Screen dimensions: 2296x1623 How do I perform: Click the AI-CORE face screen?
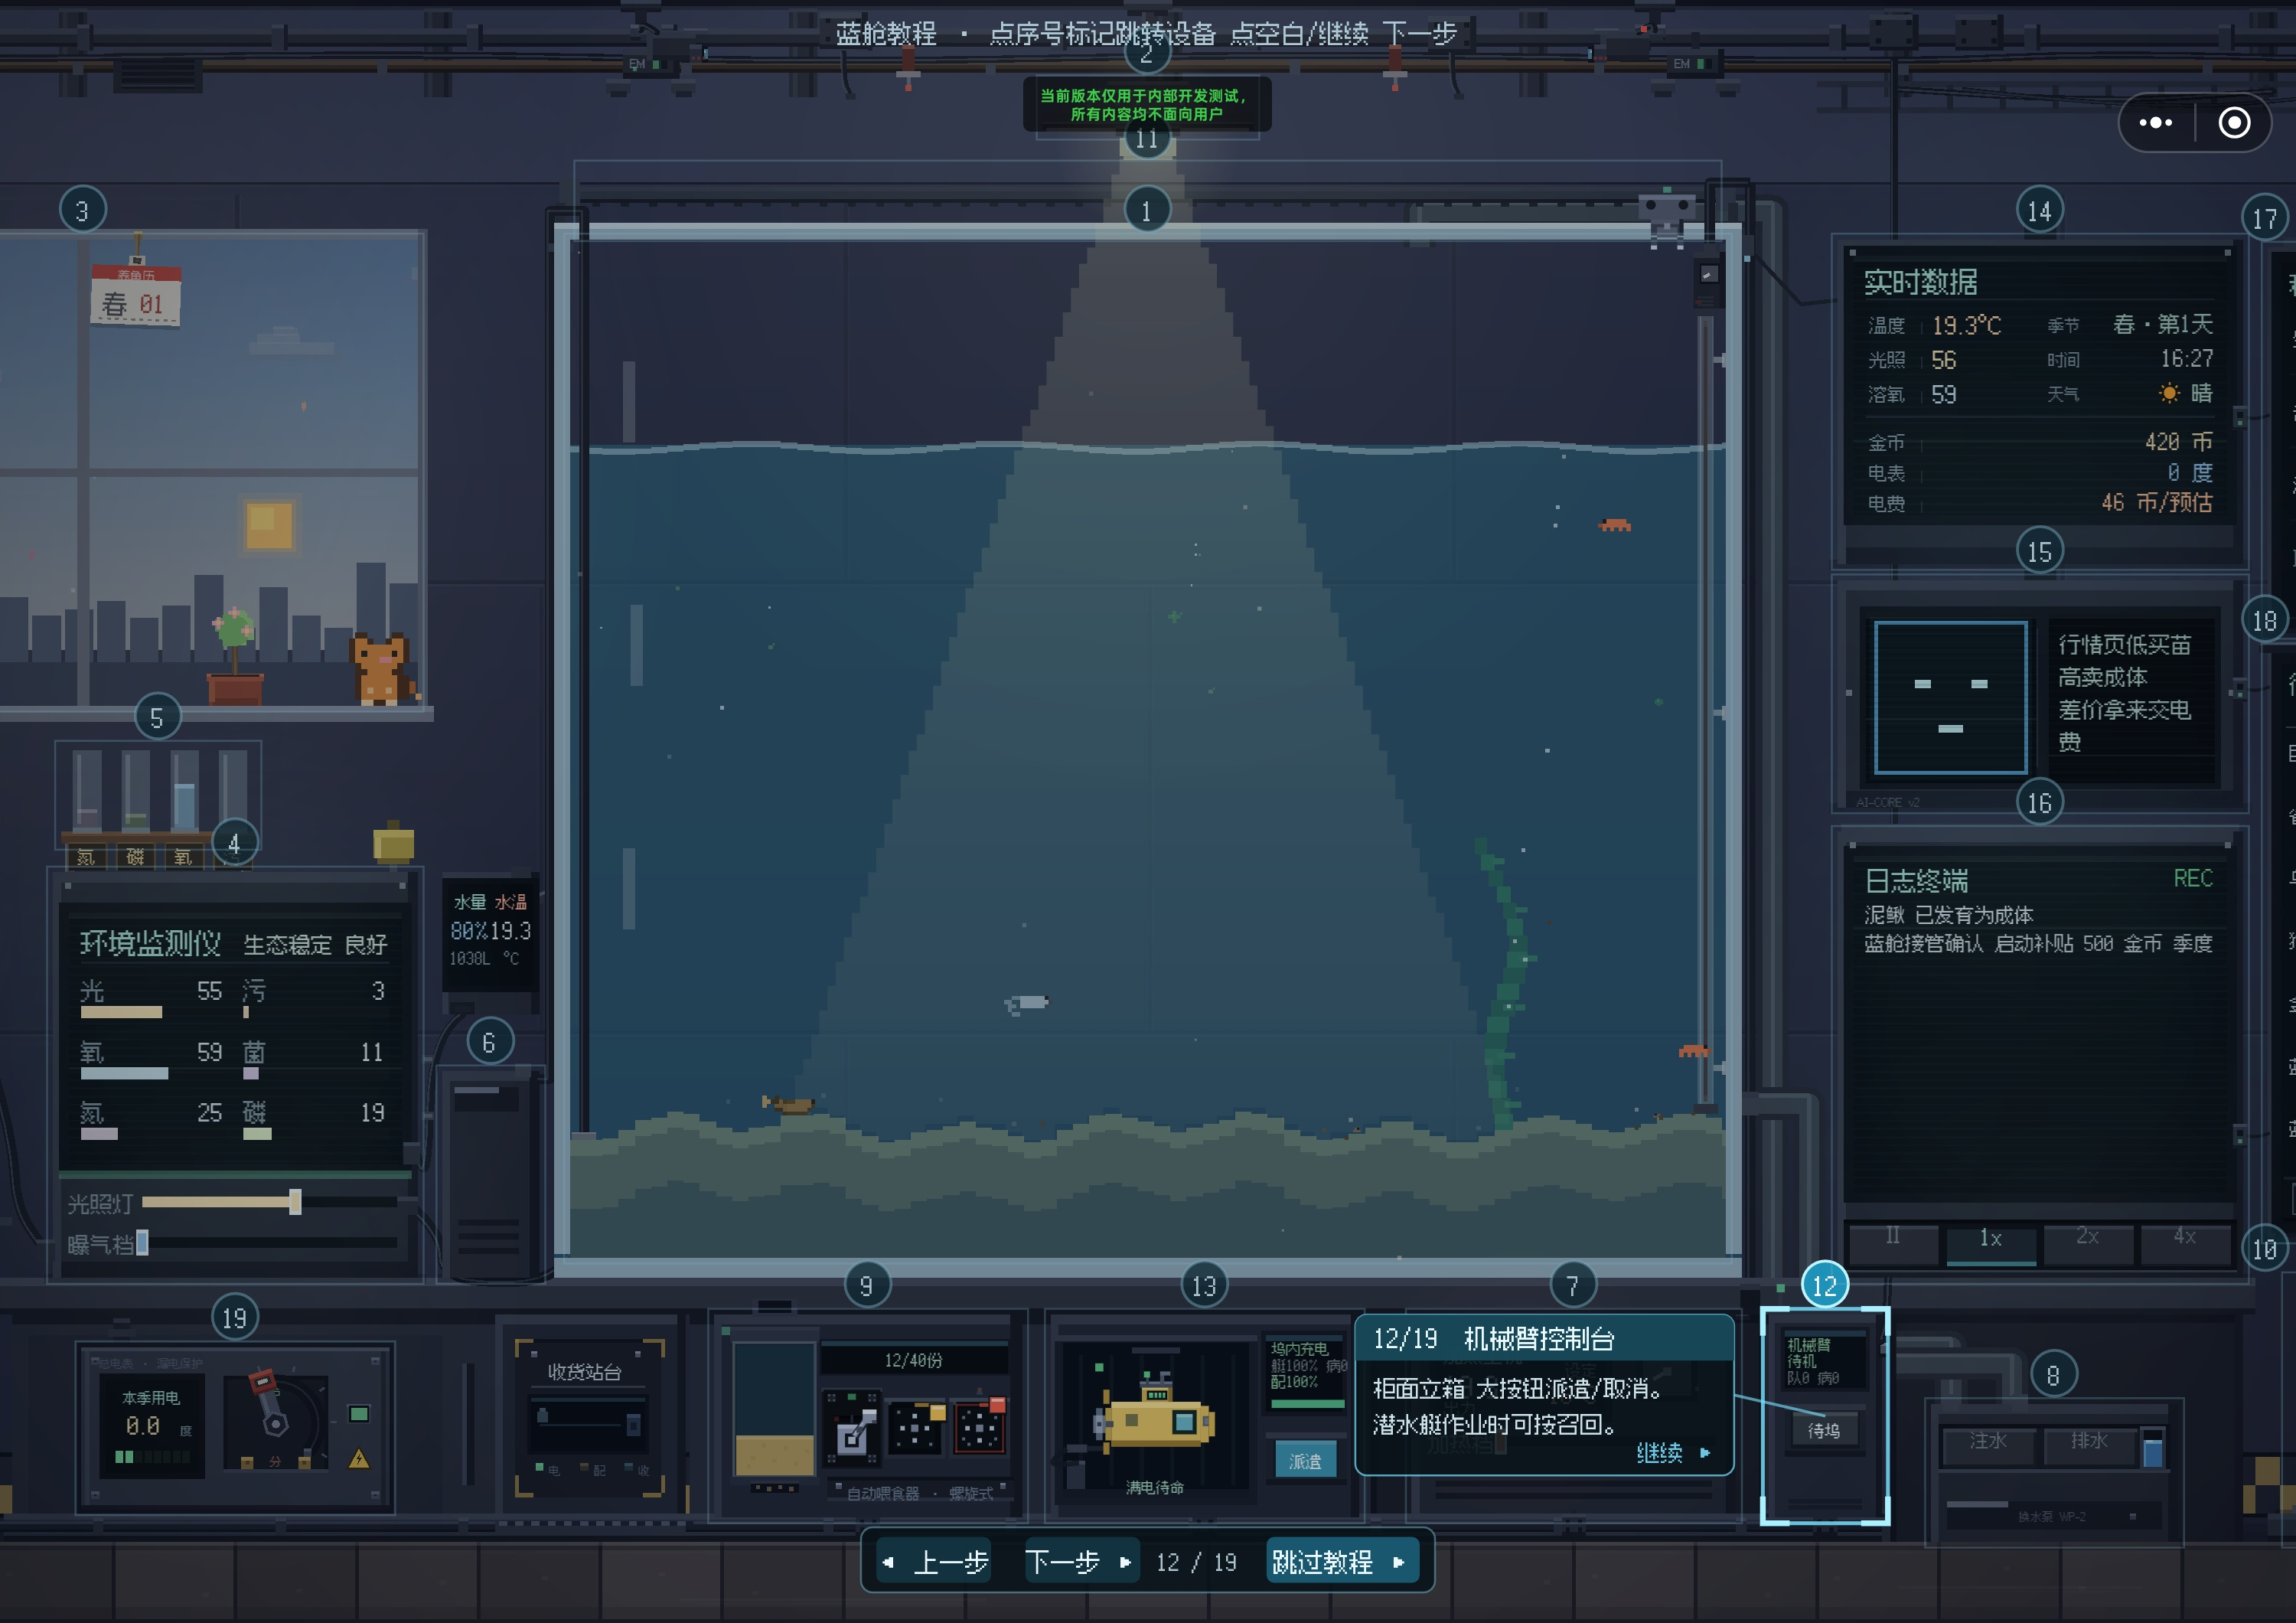(x=1949, y=698)
